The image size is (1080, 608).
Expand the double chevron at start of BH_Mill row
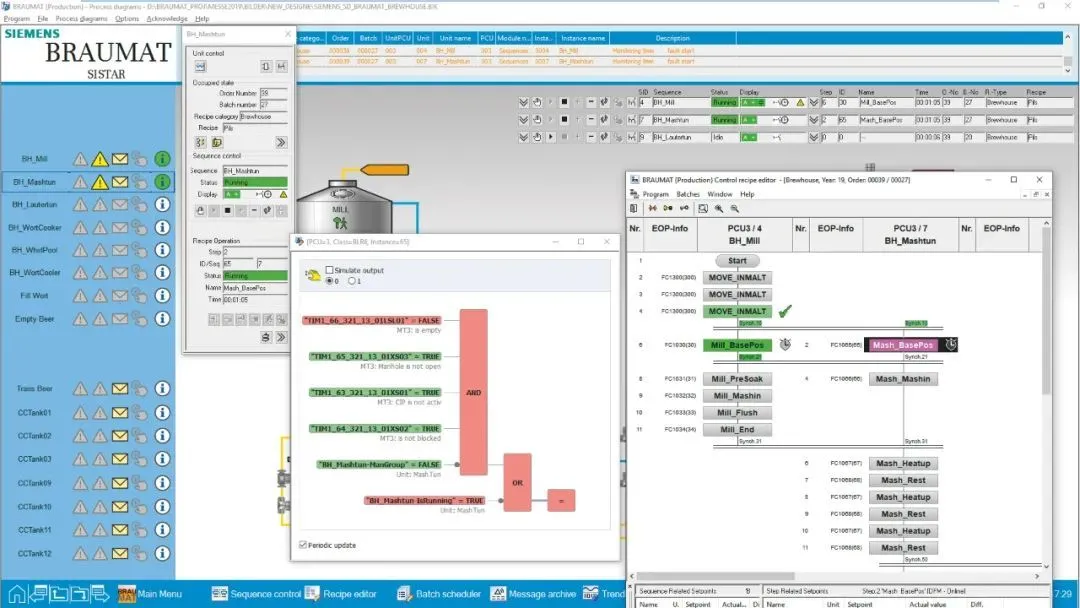pyautogui.click(x=523, y=102)
